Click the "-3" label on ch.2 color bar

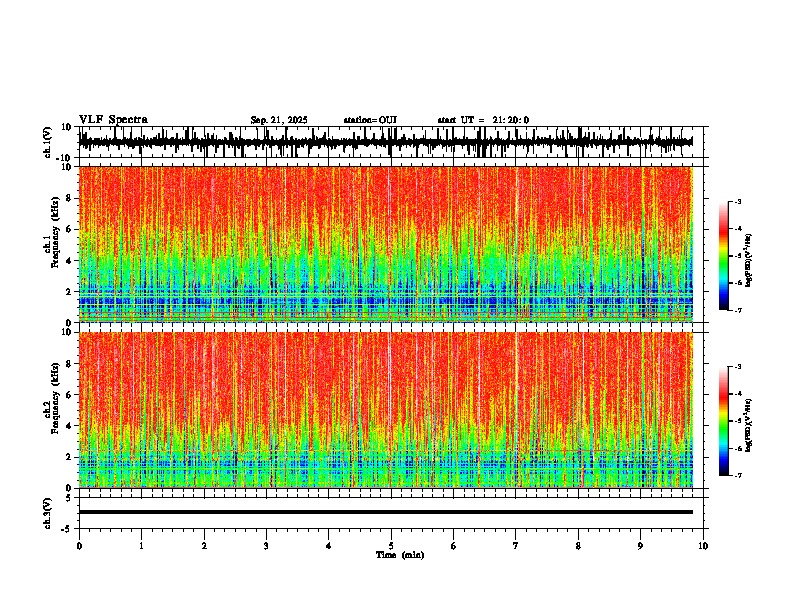[737, 367]
